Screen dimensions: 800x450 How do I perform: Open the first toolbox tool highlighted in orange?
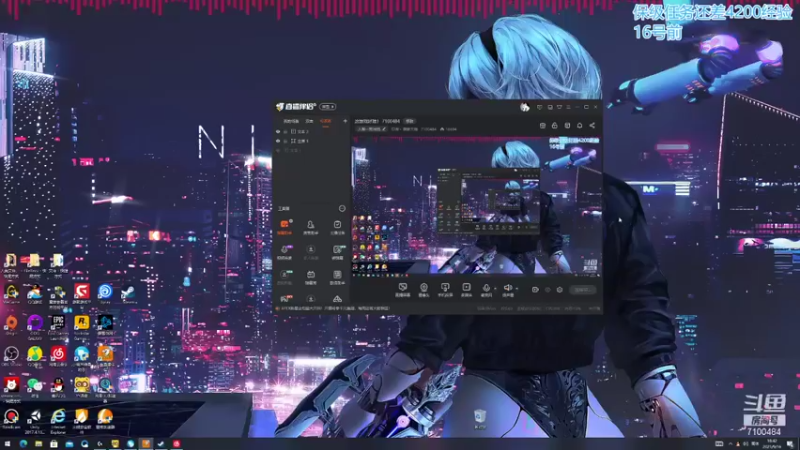pyautogui.click(x=284, y=227)
